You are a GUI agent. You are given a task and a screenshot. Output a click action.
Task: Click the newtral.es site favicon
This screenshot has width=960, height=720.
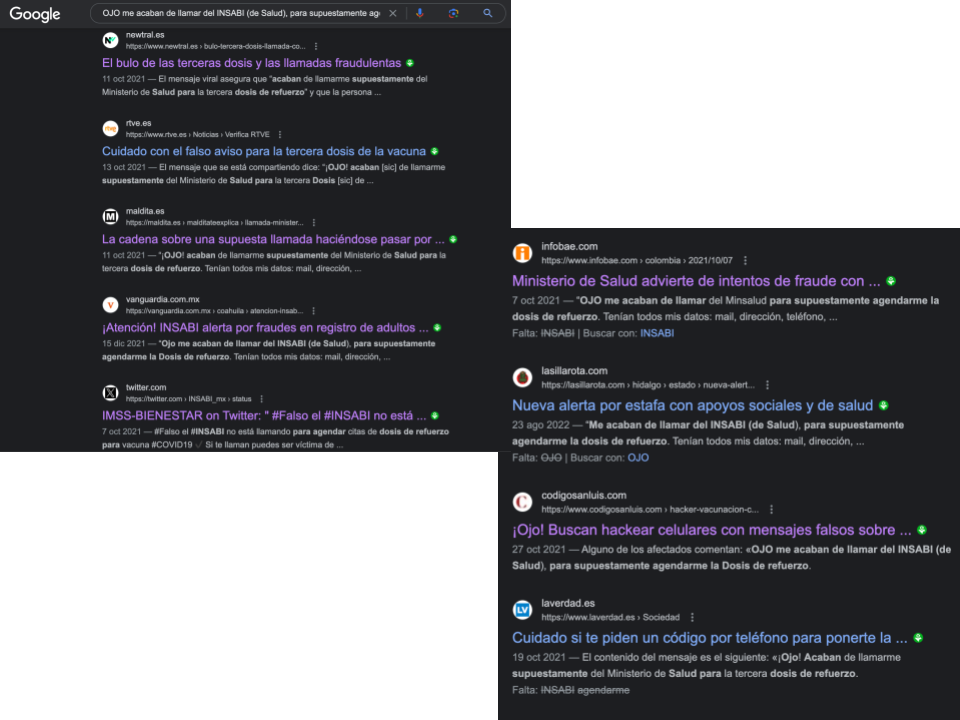[x=110, y=40]
